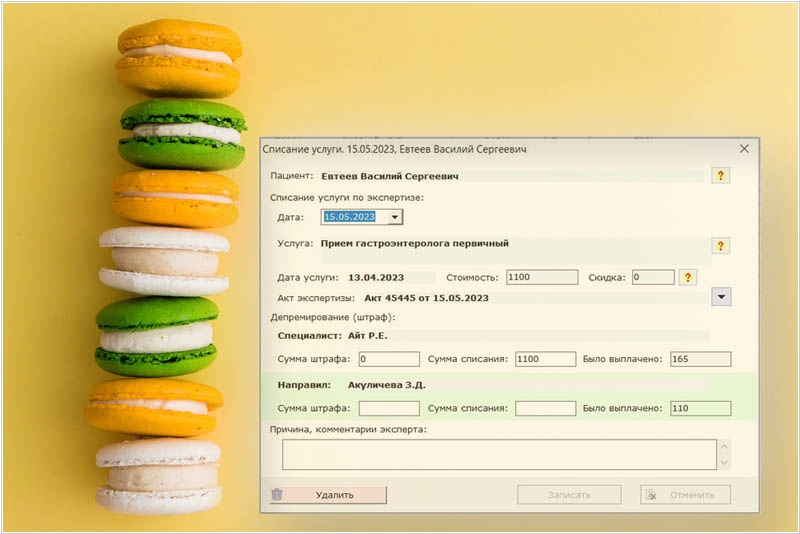Click the help icon beside the patient name
Viewport: 800px width, 534px height.
(x=720, y=175)
